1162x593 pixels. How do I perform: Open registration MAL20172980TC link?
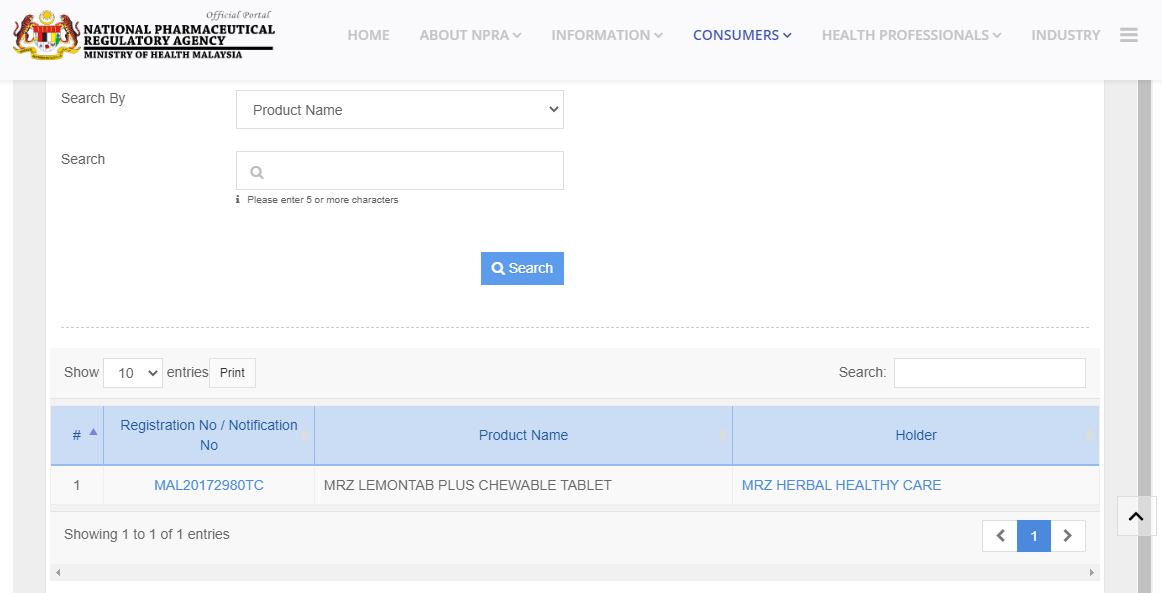[209, 486]
